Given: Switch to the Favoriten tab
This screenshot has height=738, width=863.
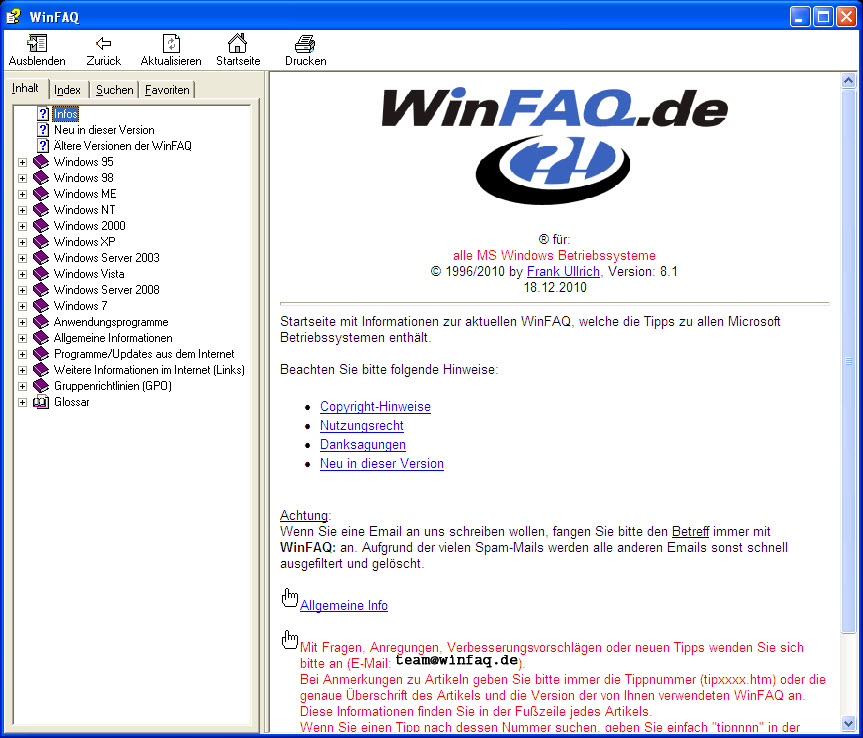Looking at the screenshot, I should [x=167, y=90].
